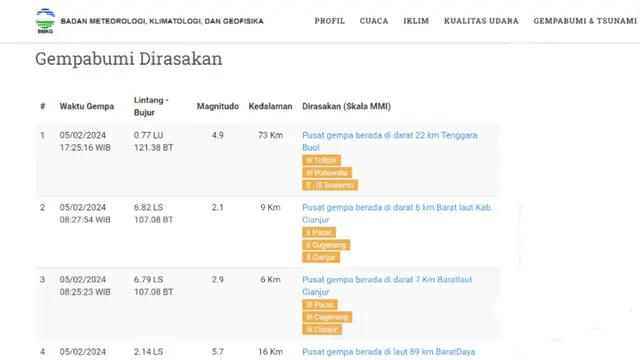Select coordinates 0.77 LU 121.38 BT
The height and width of the screenshot is (360, 640).
click(153, 141)
